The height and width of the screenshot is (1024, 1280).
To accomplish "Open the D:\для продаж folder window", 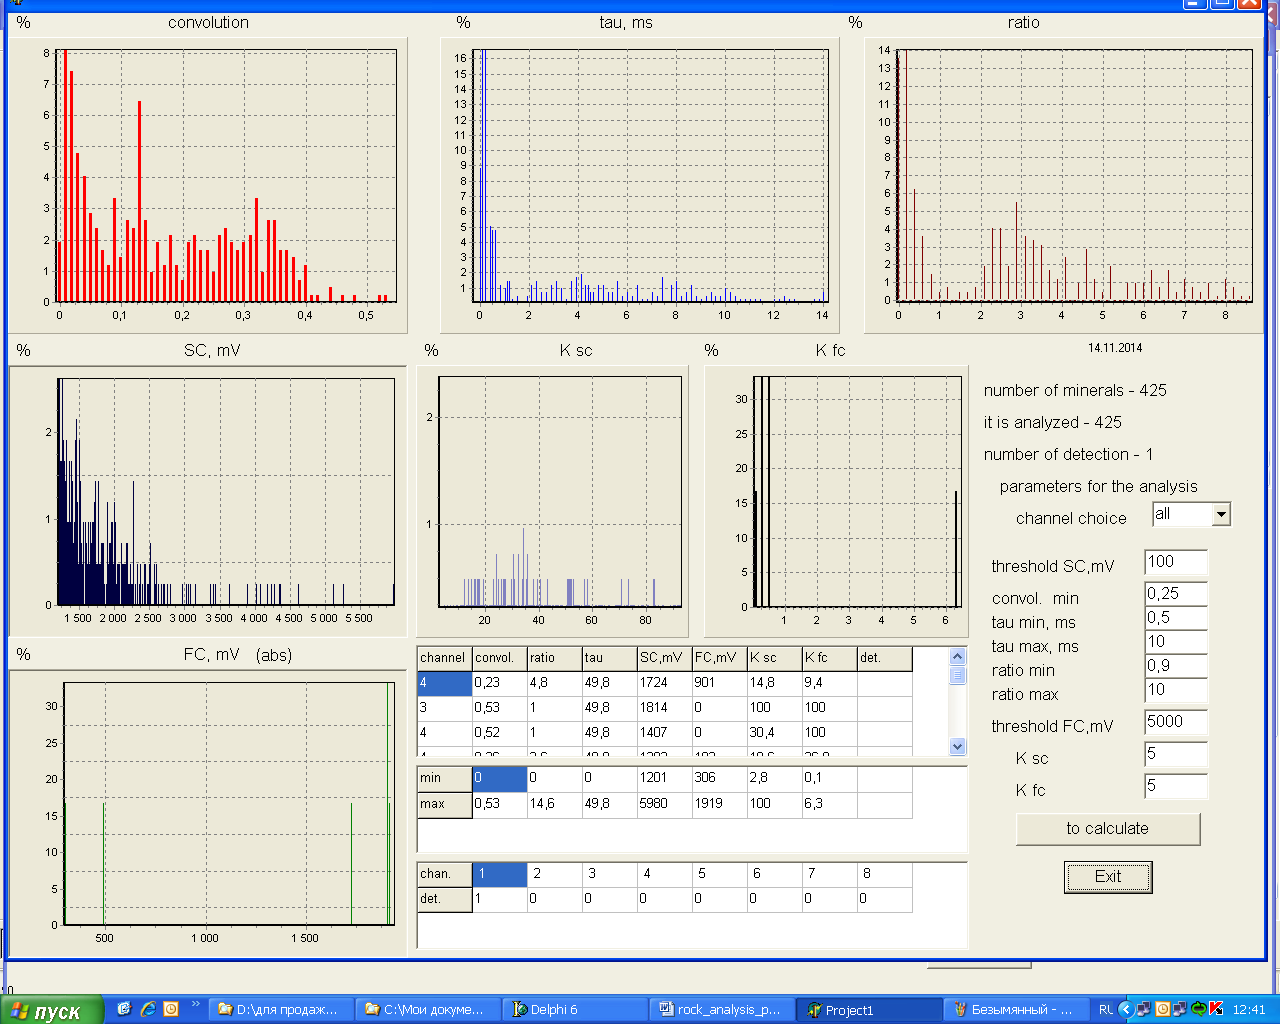I will (x=282, y=1010).
